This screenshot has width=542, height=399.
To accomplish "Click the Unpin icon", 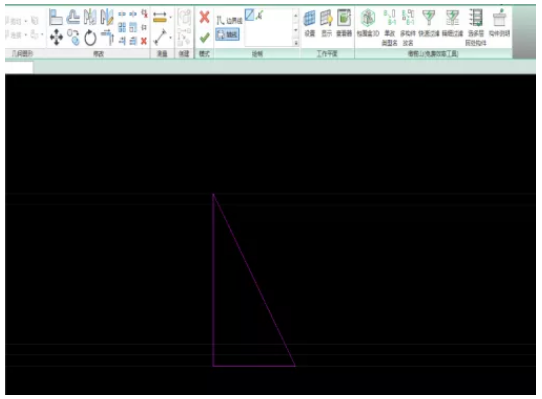I will coord(144,14).
